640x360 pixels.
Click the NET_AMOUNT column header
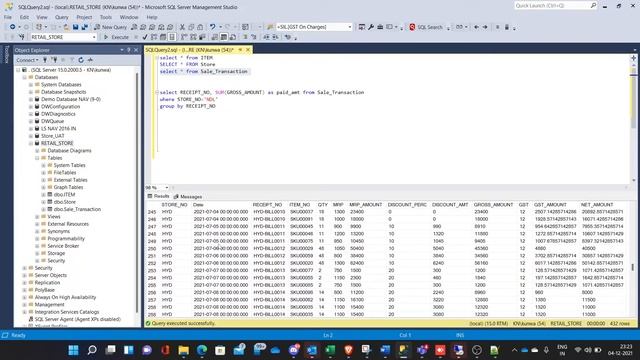click(597, 204)
